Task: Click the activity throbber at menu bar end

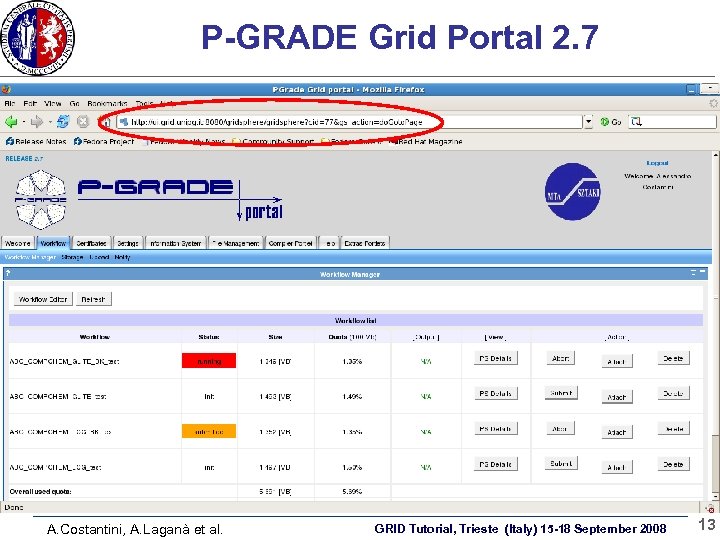Action: [x=714, y=103]
